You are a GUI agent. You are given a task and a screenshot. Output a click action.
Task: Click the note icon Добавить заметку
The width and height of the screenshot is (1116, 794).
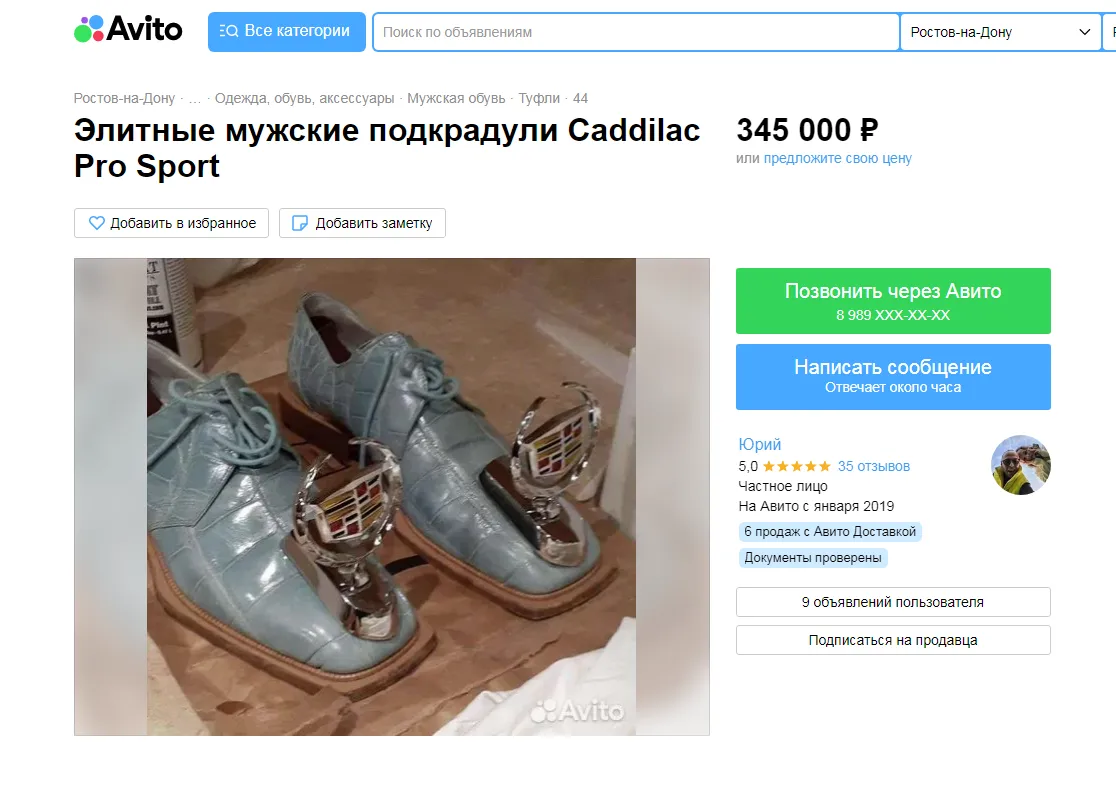coord(300,223)
